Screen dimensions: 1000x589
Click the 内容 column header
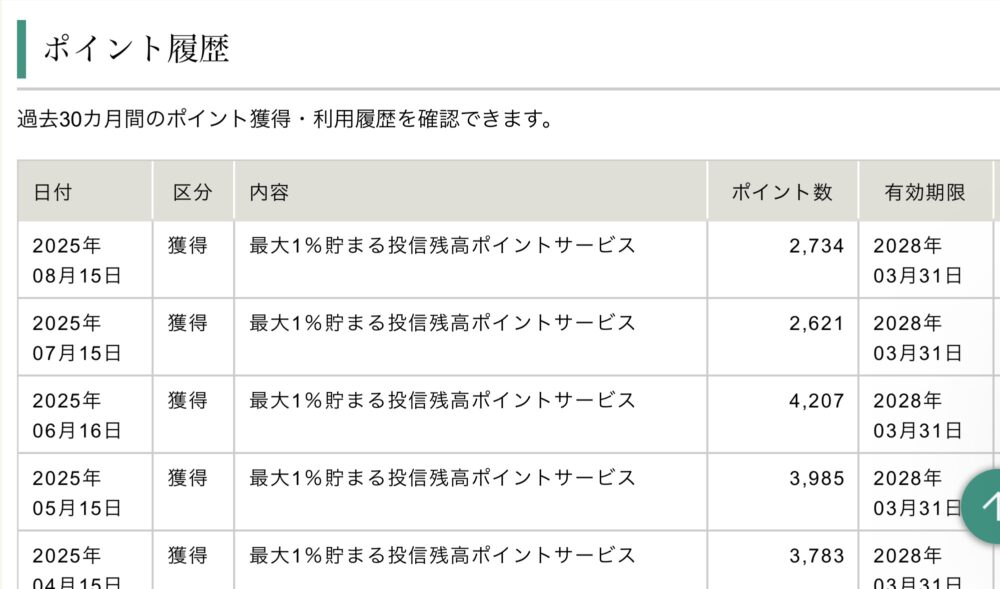pos(269,192)
